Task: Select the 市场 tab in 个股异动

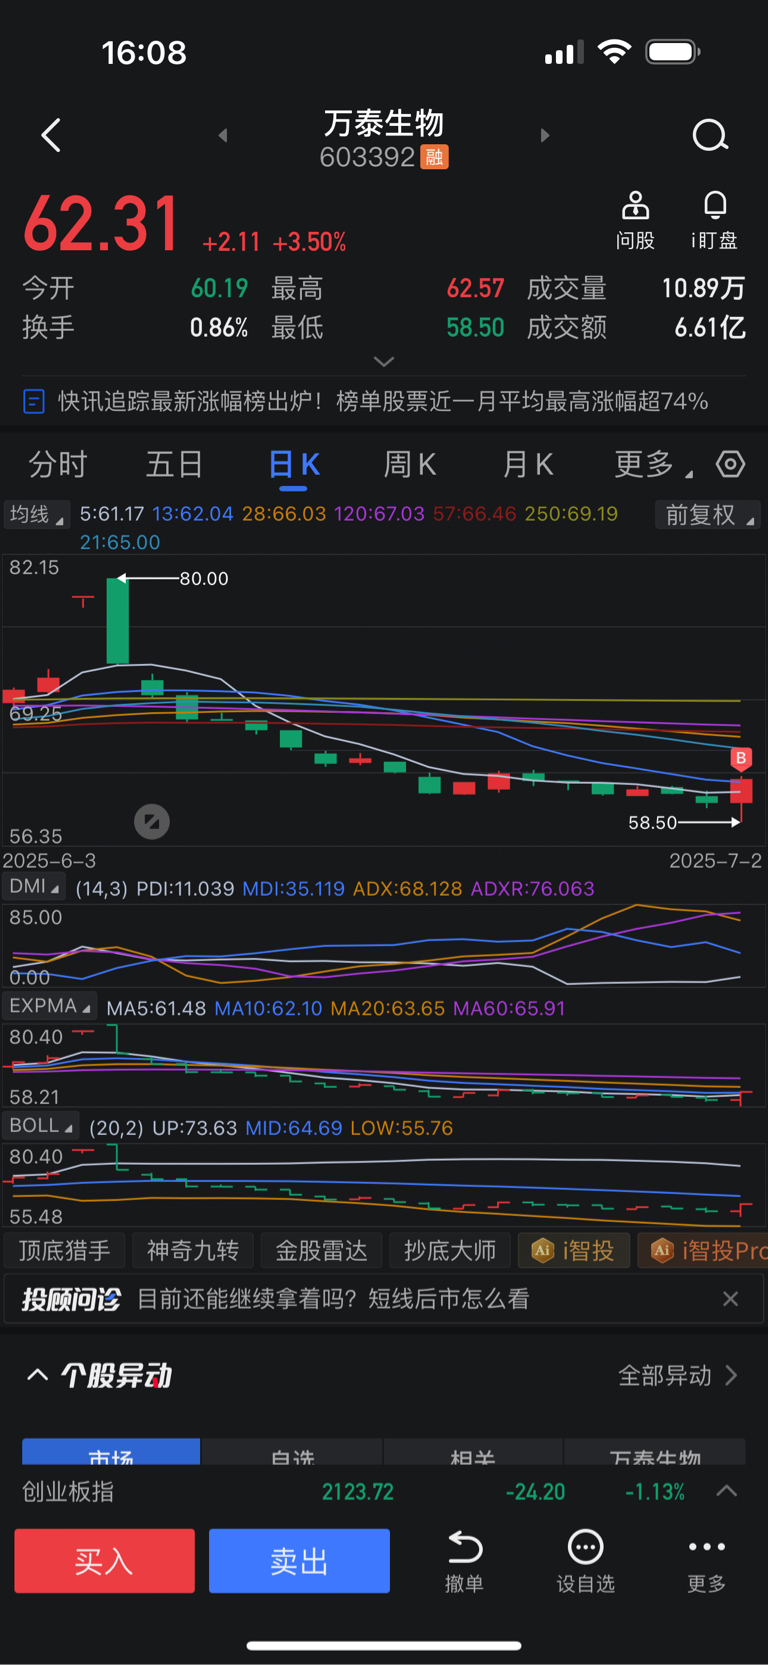Action: [111, 1453]
